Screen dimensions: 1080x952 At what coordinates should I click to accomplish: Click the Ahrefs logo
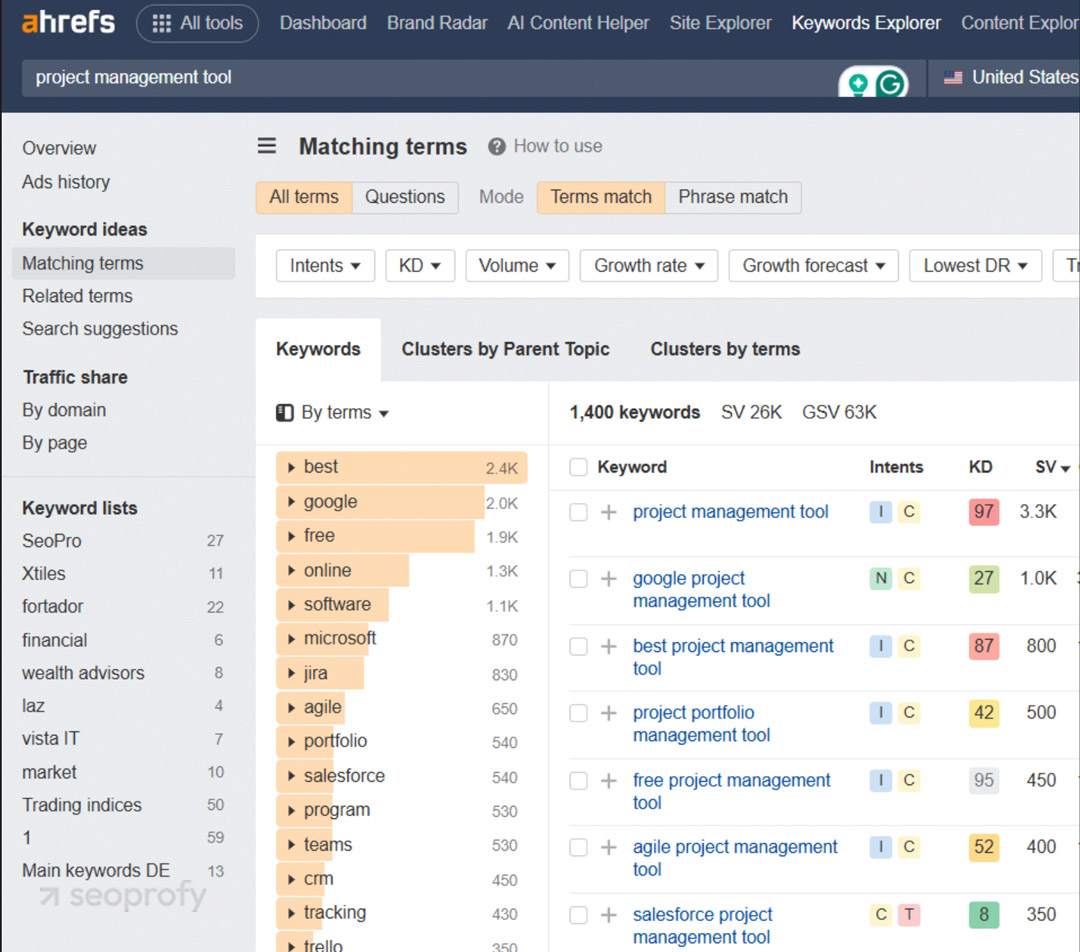[x=68, y=22]
